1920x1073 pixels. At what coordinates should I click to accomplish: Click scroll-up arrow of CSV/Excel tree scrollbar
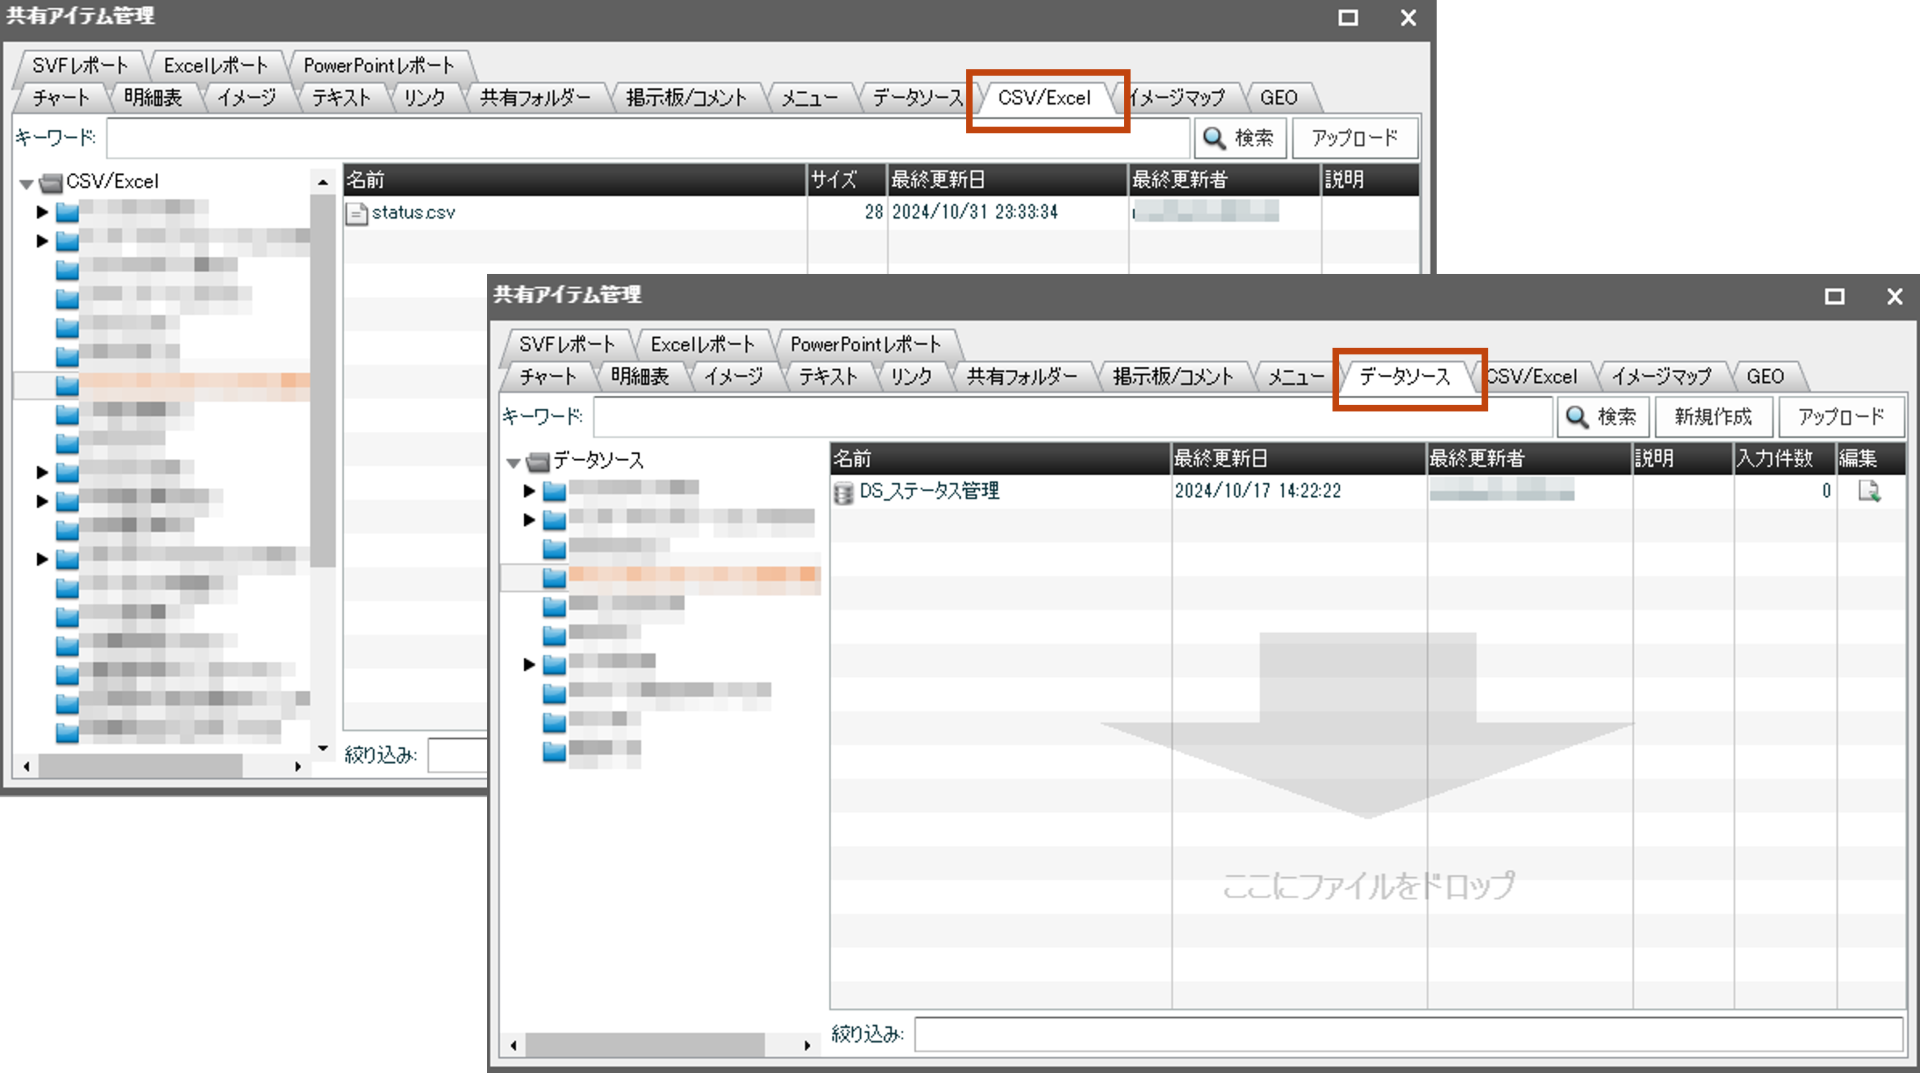point(323,182)
